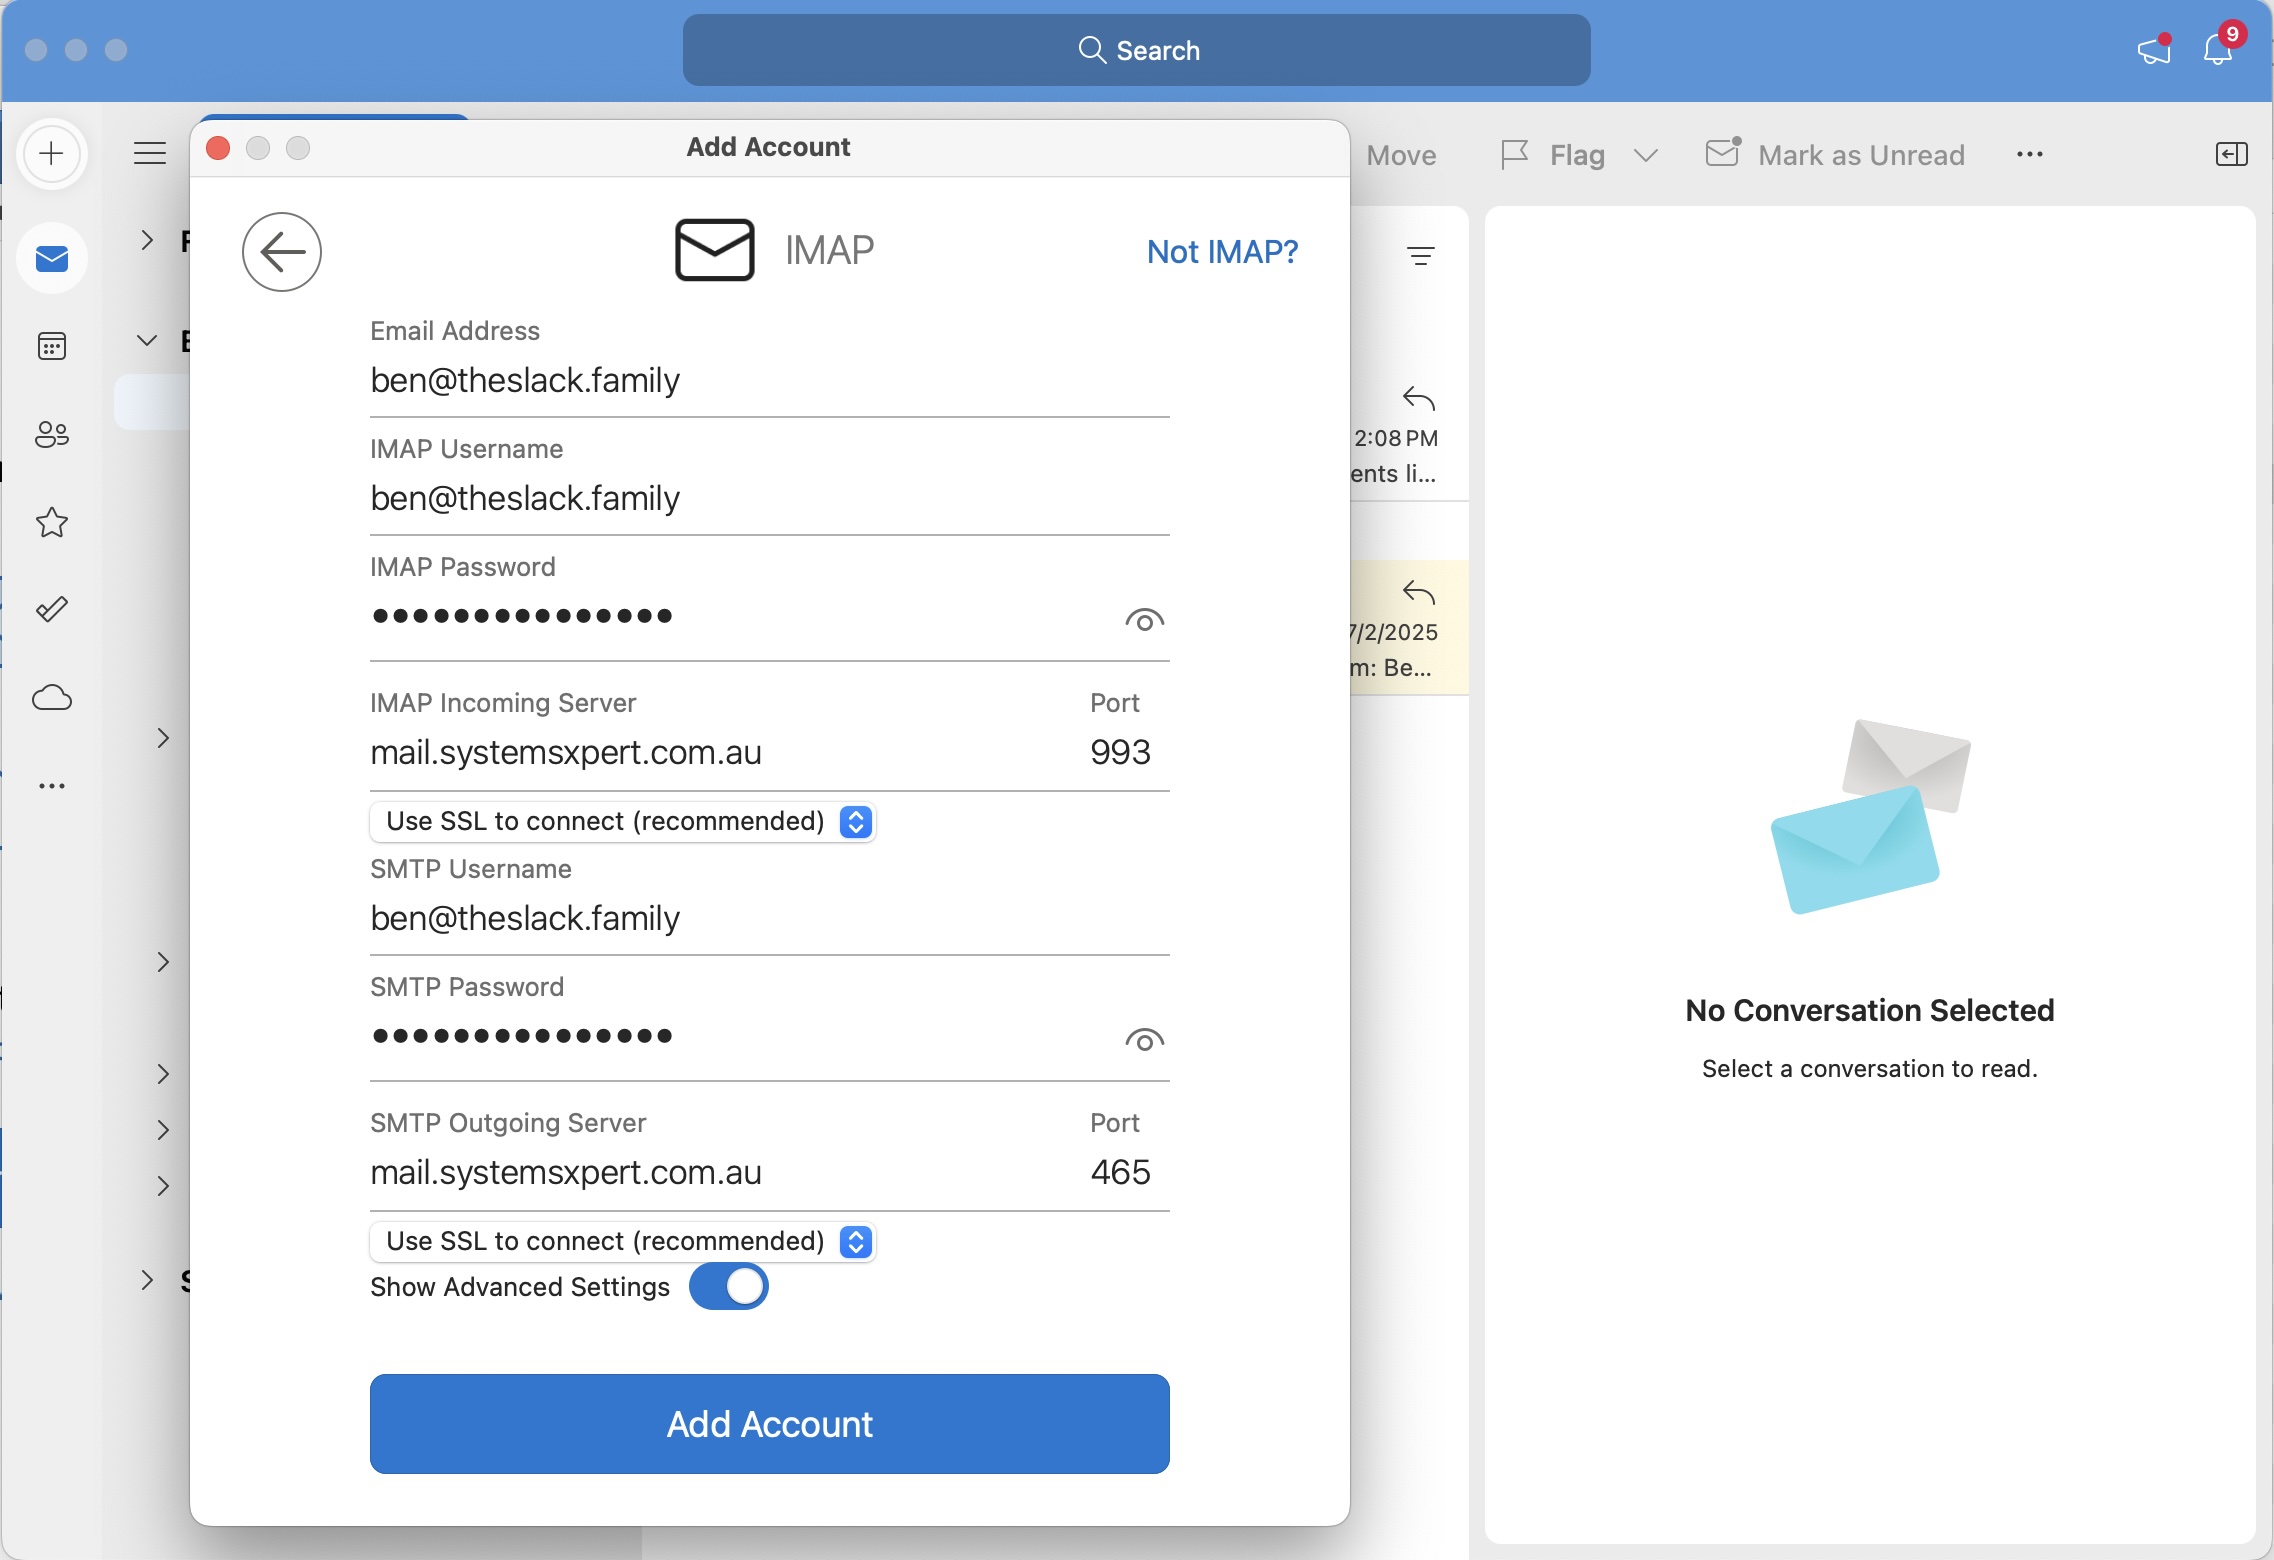Expand the top folder chevron in sidebar
2274x1560 pixels.
147,240
